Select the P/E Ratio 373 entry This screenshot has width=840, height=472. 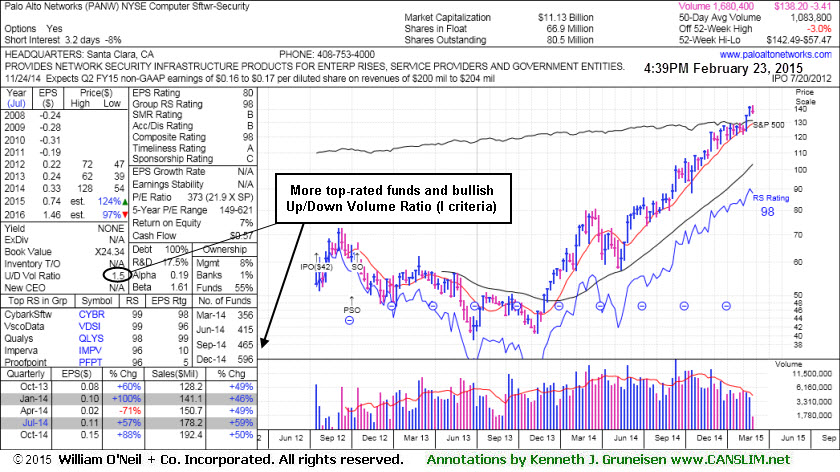click(193, 197)
